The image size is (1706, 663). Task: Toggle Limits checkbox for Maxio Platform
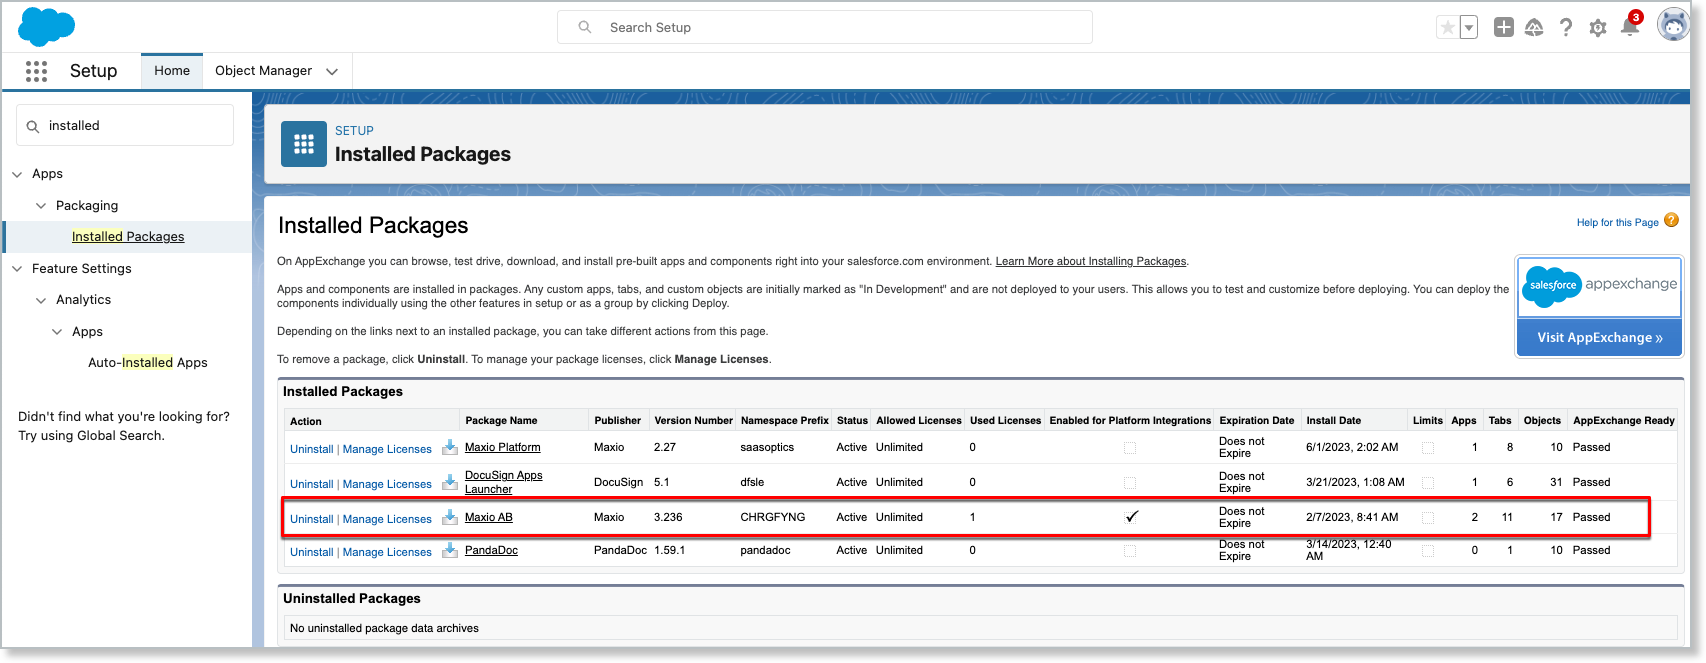[1428, 448]
